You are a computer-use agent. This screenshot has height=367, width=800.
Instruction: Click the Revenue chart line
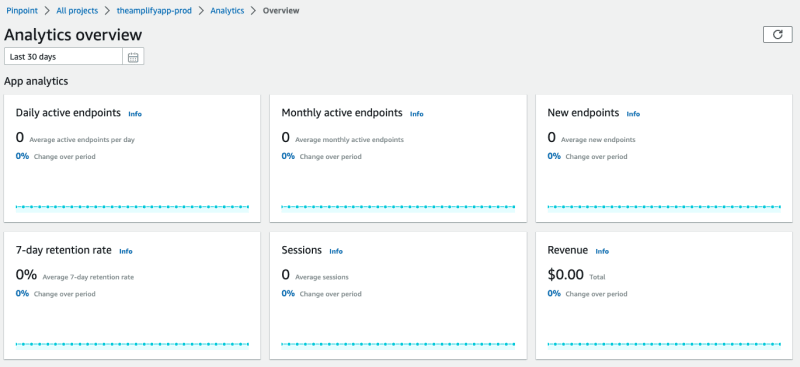(x=664, y=344)
